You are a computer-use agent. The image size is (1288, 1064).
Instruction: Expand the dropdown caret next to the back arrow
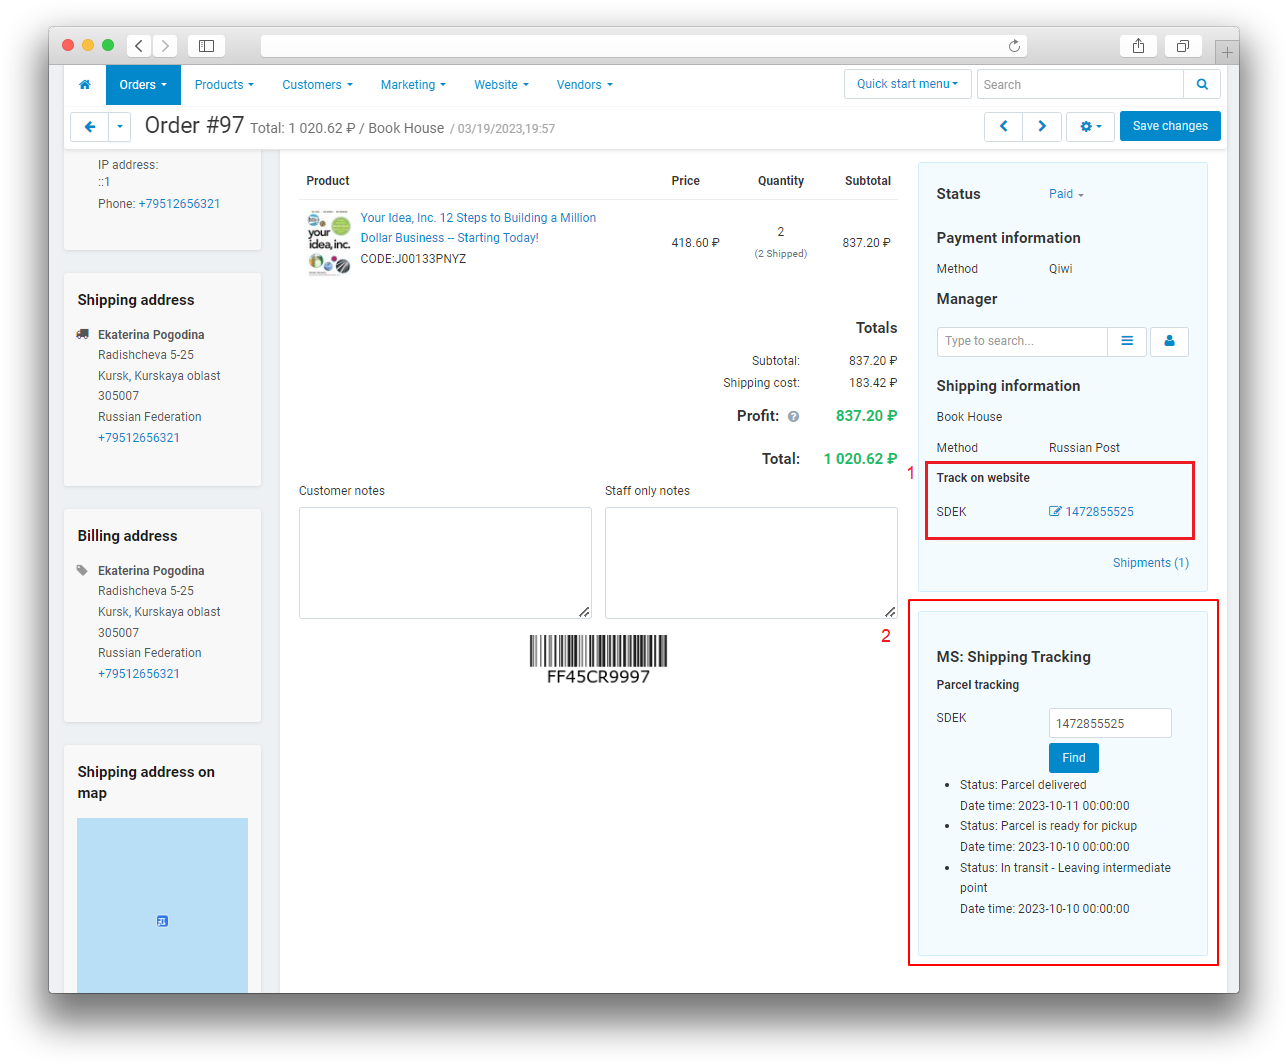click(x=120, y=127)
